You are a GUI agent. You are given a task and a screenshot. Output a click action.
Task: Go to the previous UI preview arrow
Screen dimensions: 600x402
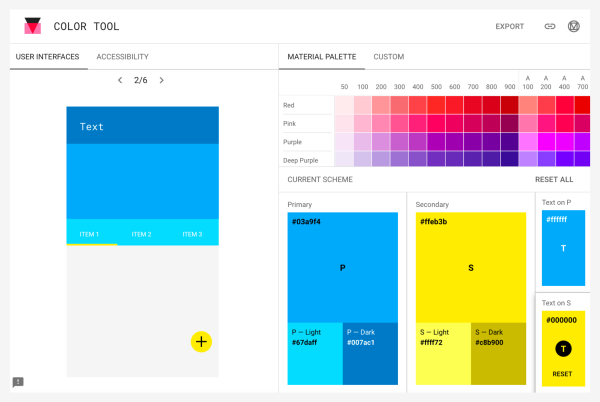click(x=120, y=80)
